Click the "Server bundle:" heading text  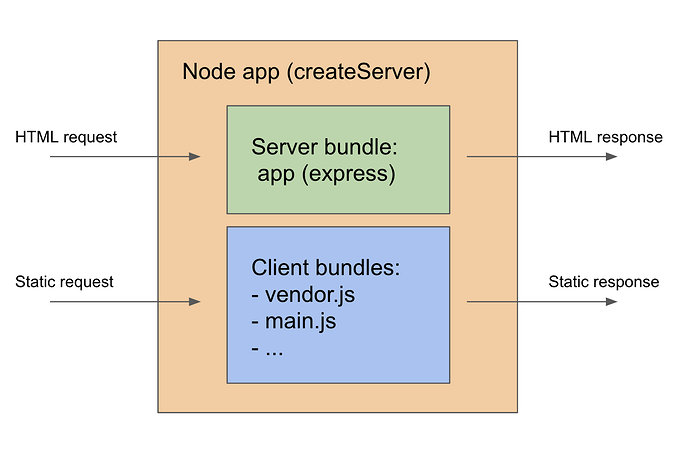324,148
